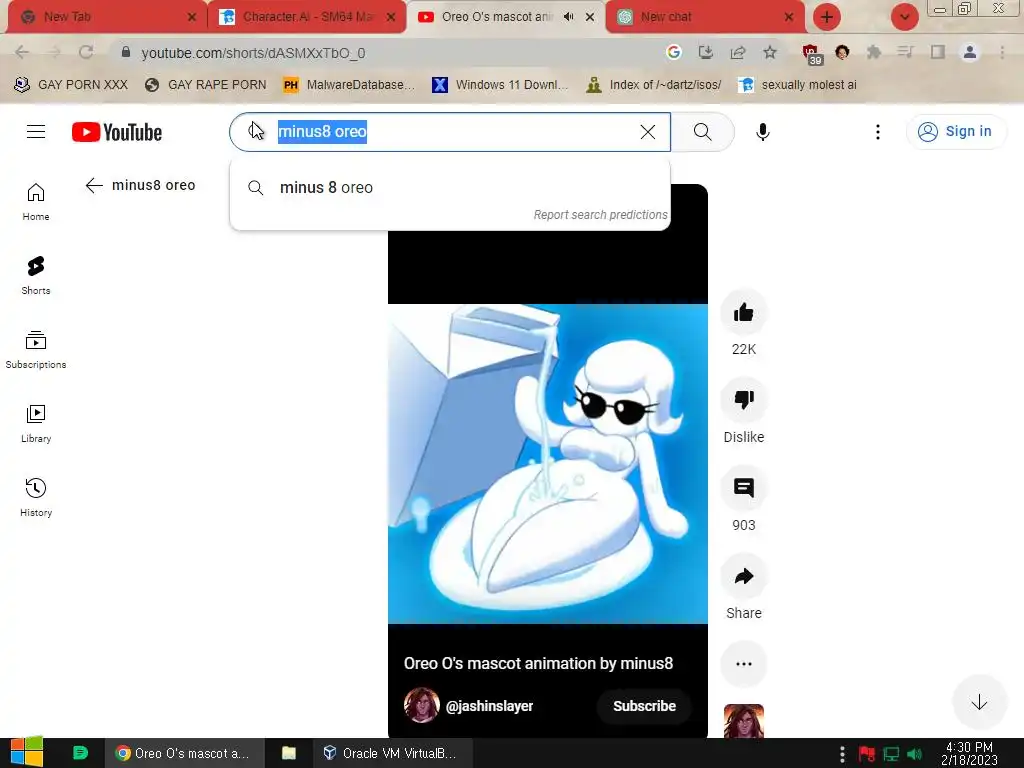Image resolution: width=1024 pixels, height=768 pixels.
Task: Open the @jashinslayer channel link
Action: coord(489,706)
